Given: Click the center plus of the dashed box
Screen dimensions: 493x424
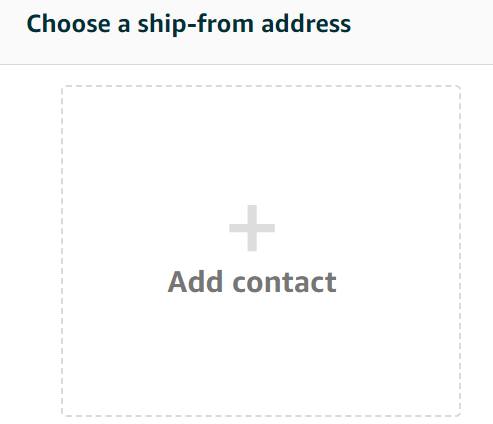Looking at the screenshot, I should (x=252, y=228).
